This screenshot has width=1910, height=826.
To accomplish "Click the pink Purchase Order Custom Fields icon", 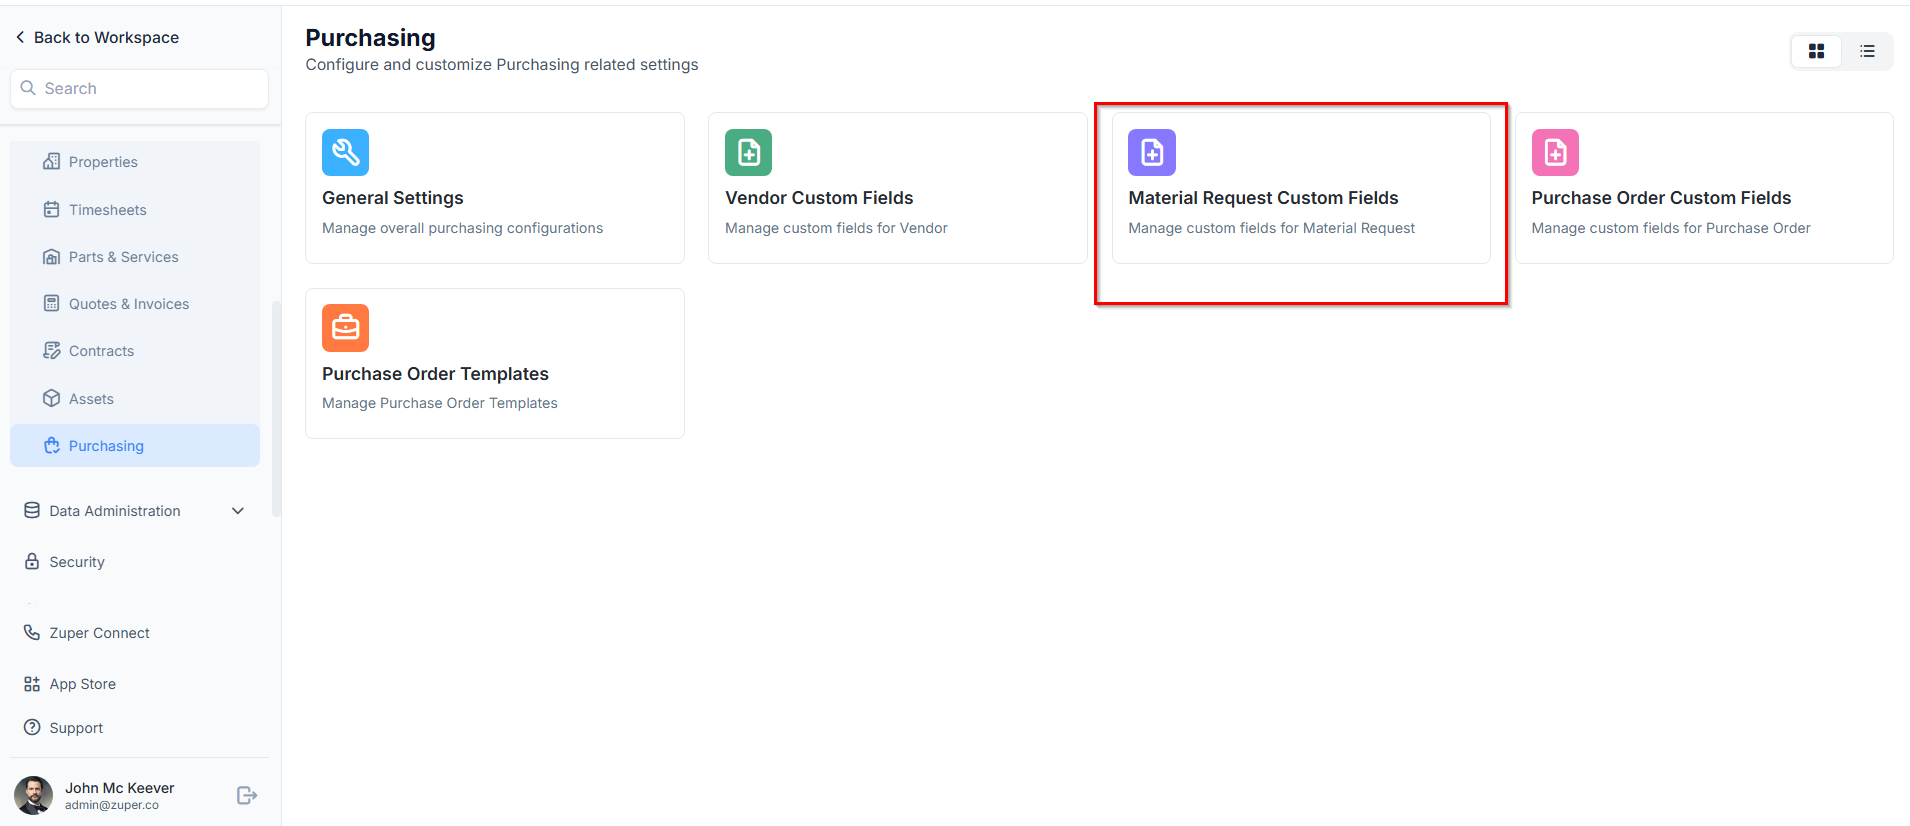I will click(x=1555, y=152).
